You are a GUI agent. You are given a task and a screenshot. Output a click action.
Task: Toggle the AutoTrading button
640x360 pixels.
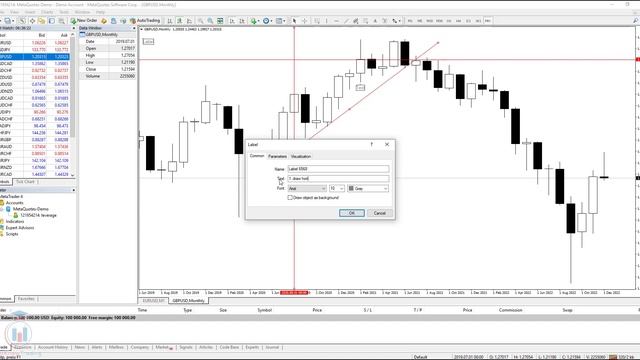tap(145, 20)
